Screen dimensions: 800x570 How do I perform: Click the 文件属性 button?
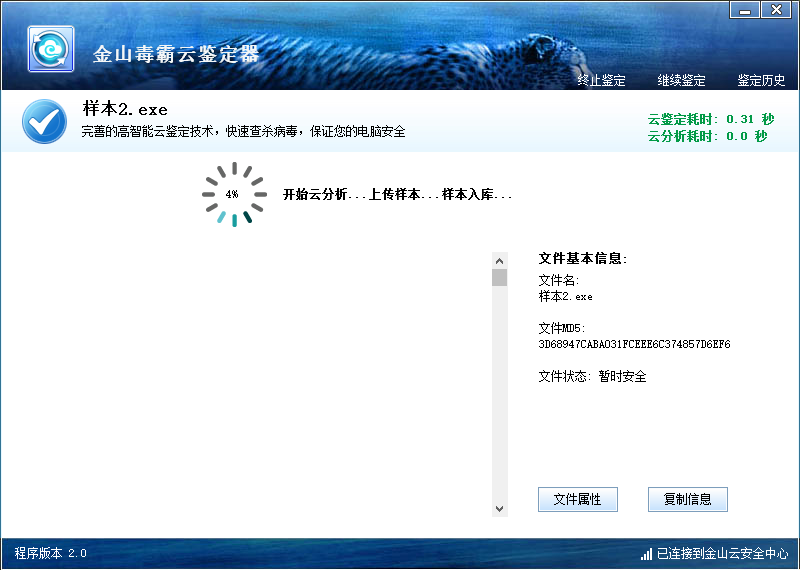577,499
